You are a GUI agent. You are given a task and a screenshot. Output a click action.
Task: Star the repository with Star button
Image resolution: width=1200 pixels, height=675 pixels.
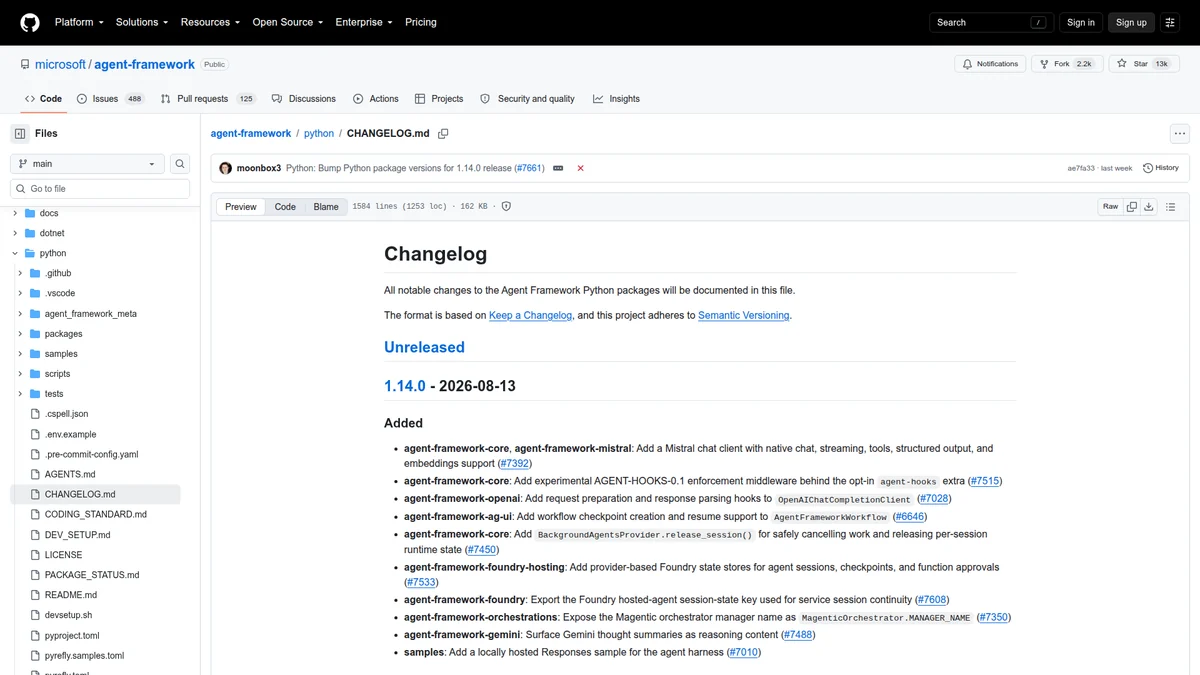tap(1142, 64)
